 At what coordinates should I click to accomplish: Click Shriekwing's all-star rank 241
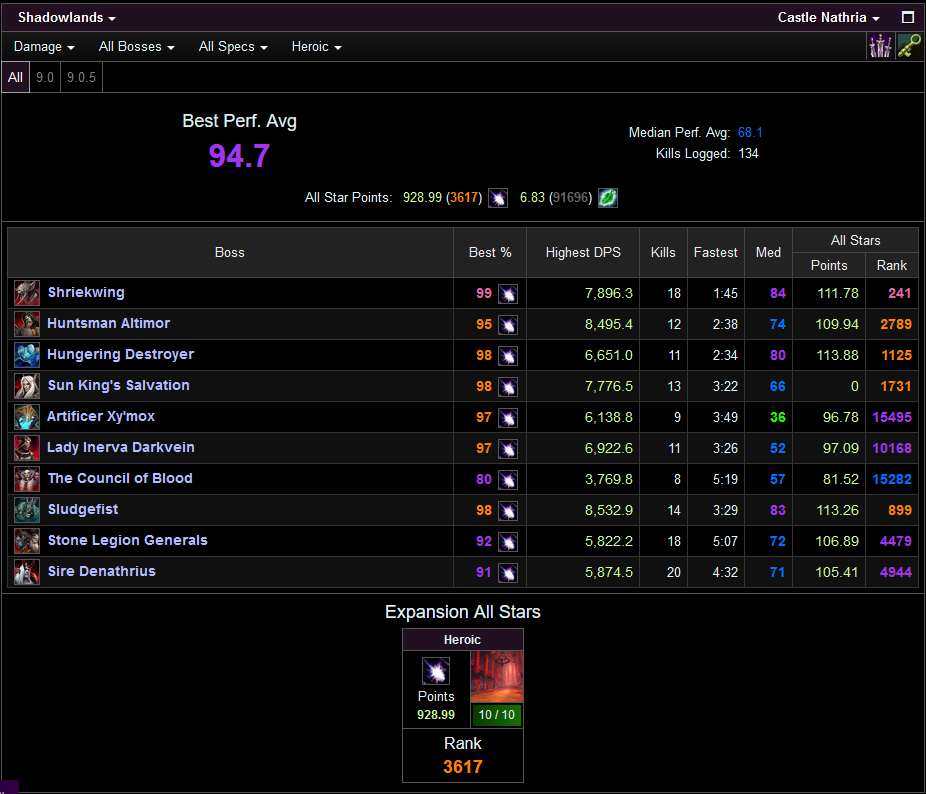coord(899,294)
